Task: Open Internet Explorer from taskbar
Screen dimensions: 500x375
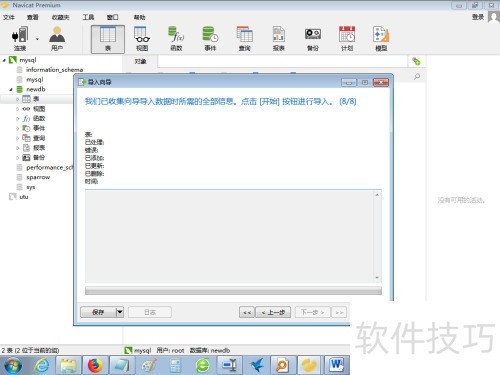Action: 42,365
